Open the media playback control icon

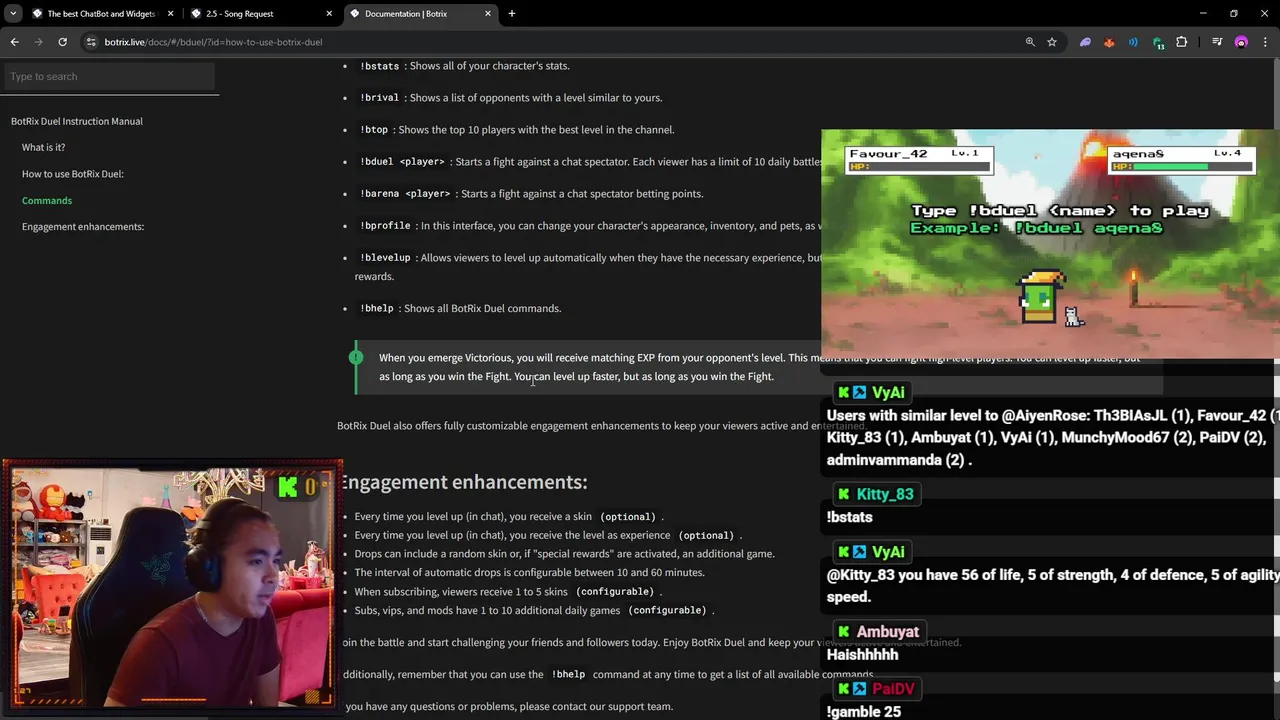1217,42
